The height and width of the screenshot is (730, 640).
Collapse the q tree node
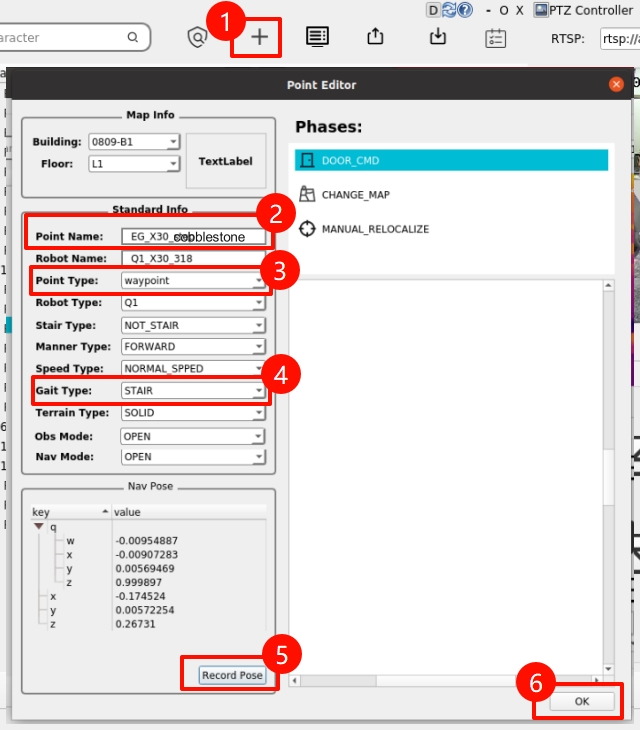click(x=39, y=526)
